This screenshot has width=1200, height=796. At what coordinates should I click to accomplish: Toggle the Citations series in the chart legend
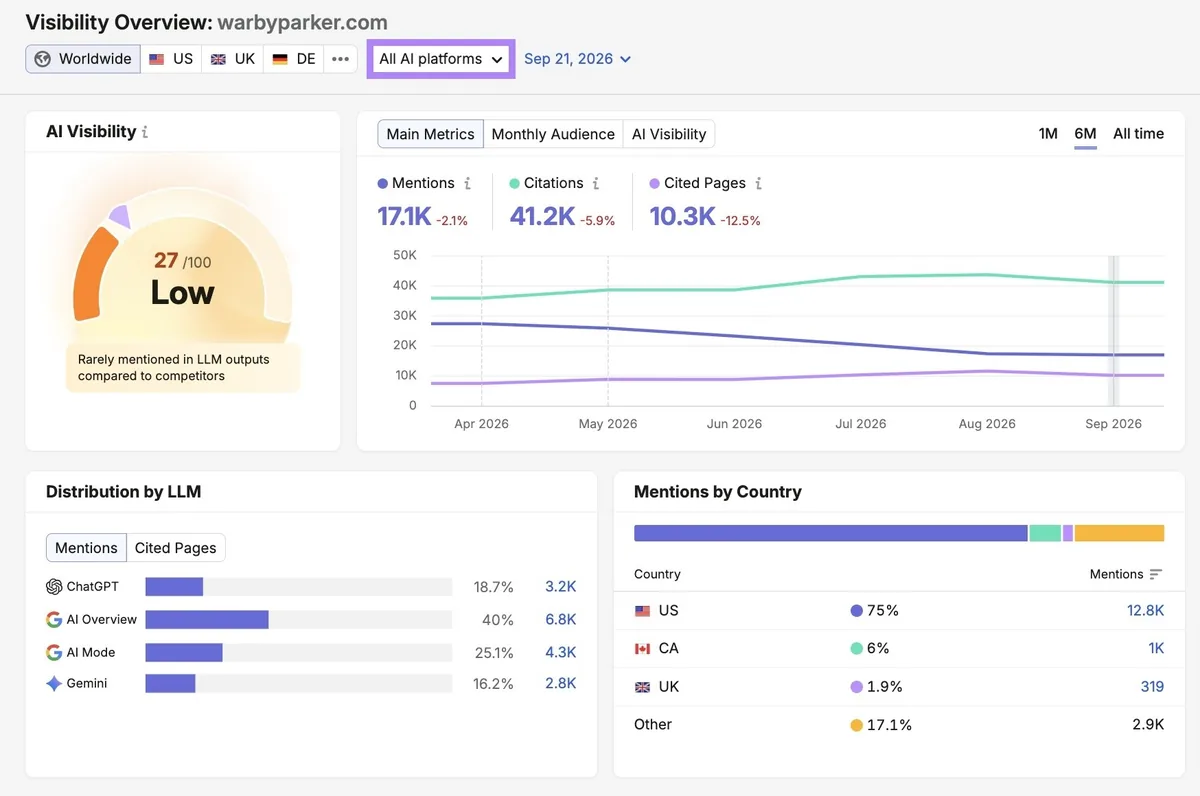(x=546, y=183)
